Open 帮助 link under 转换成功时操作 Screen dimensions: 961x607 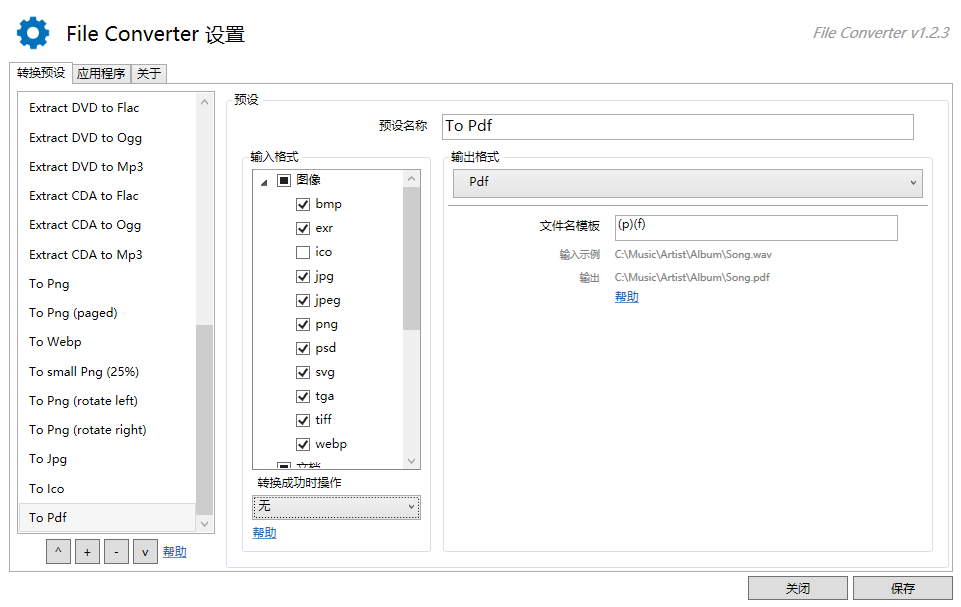(x=265, y=533)
